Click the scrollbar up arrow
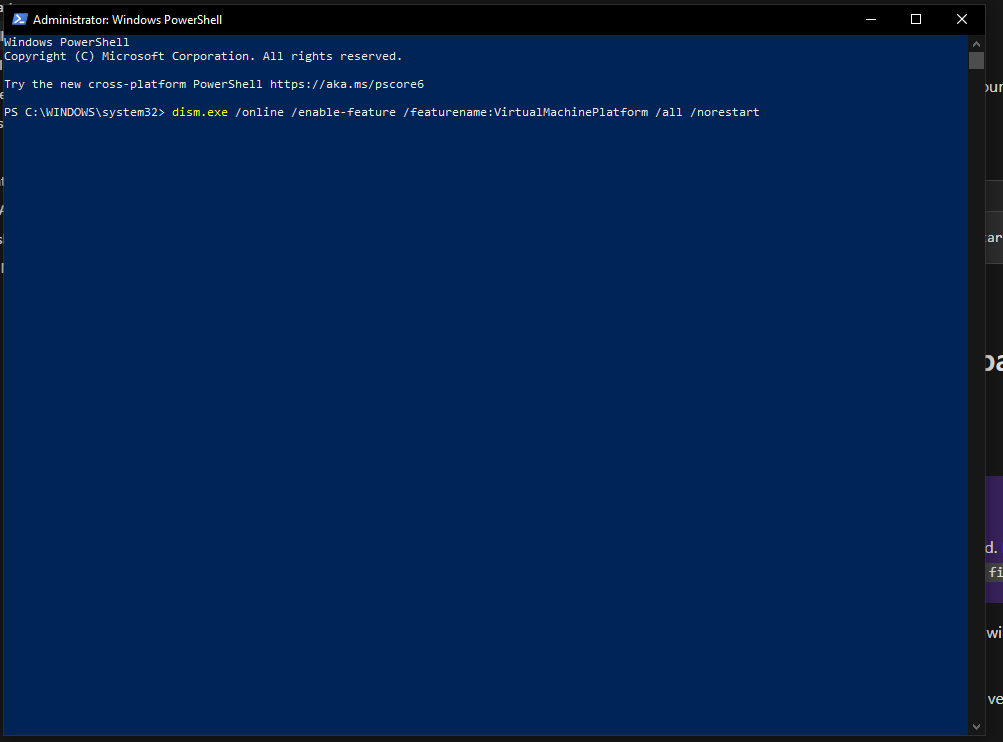The width and height of the screenshot is (1003, 742). 976,43
